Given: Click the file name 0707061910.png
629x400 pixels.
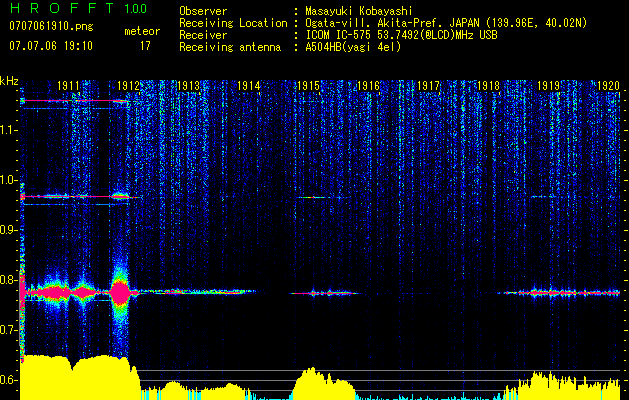Looking at the screenshot, I should 51,27.
